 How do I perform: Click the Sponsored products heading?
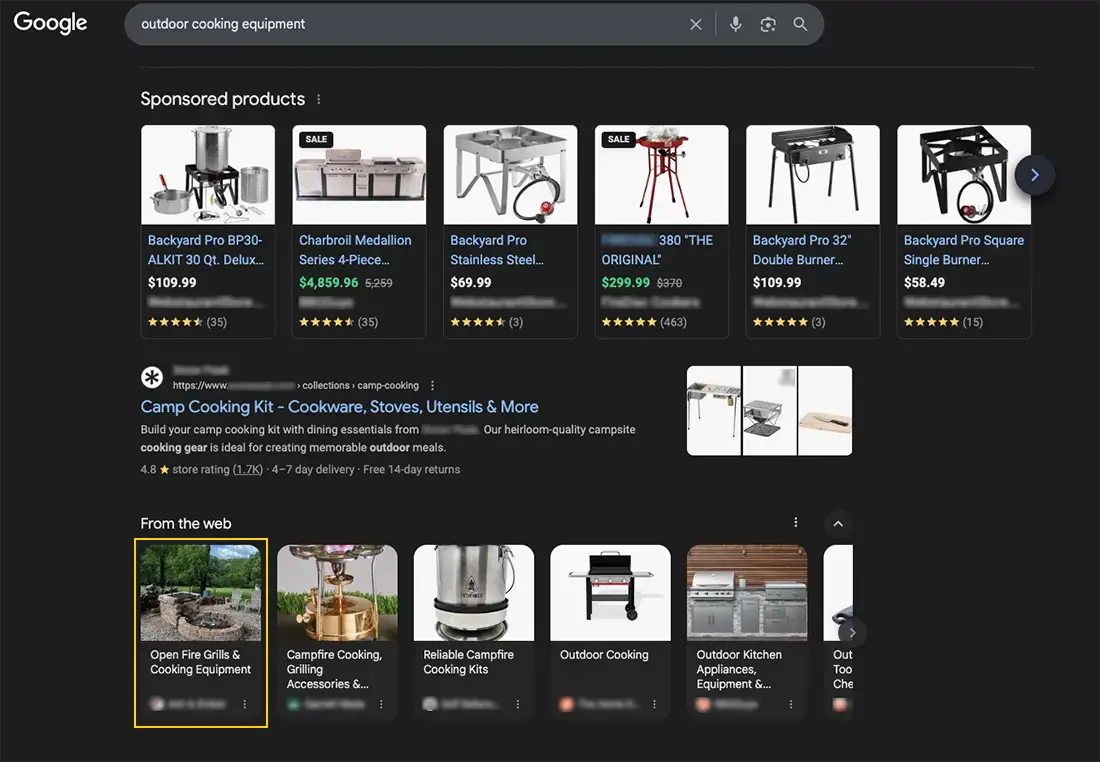[x=222, y=99]
